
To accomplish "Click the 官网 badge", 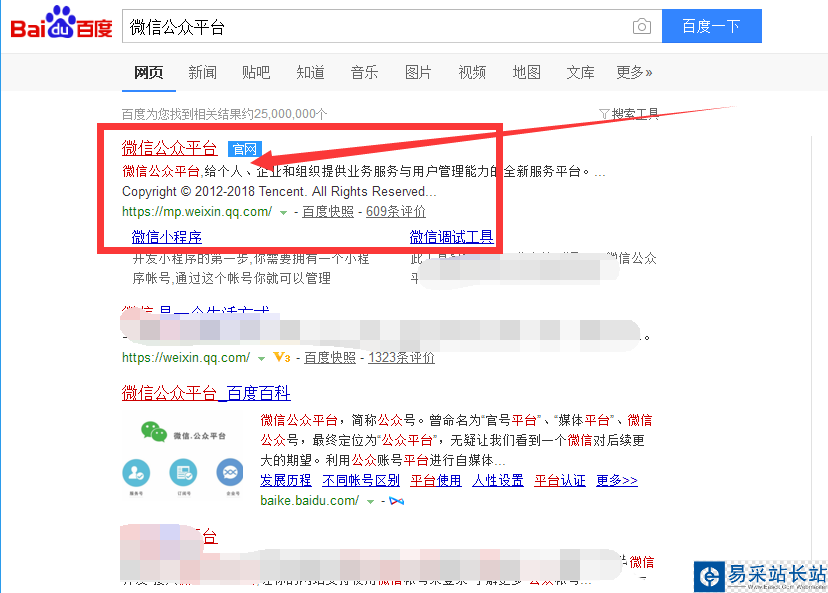I will point(244,149).
